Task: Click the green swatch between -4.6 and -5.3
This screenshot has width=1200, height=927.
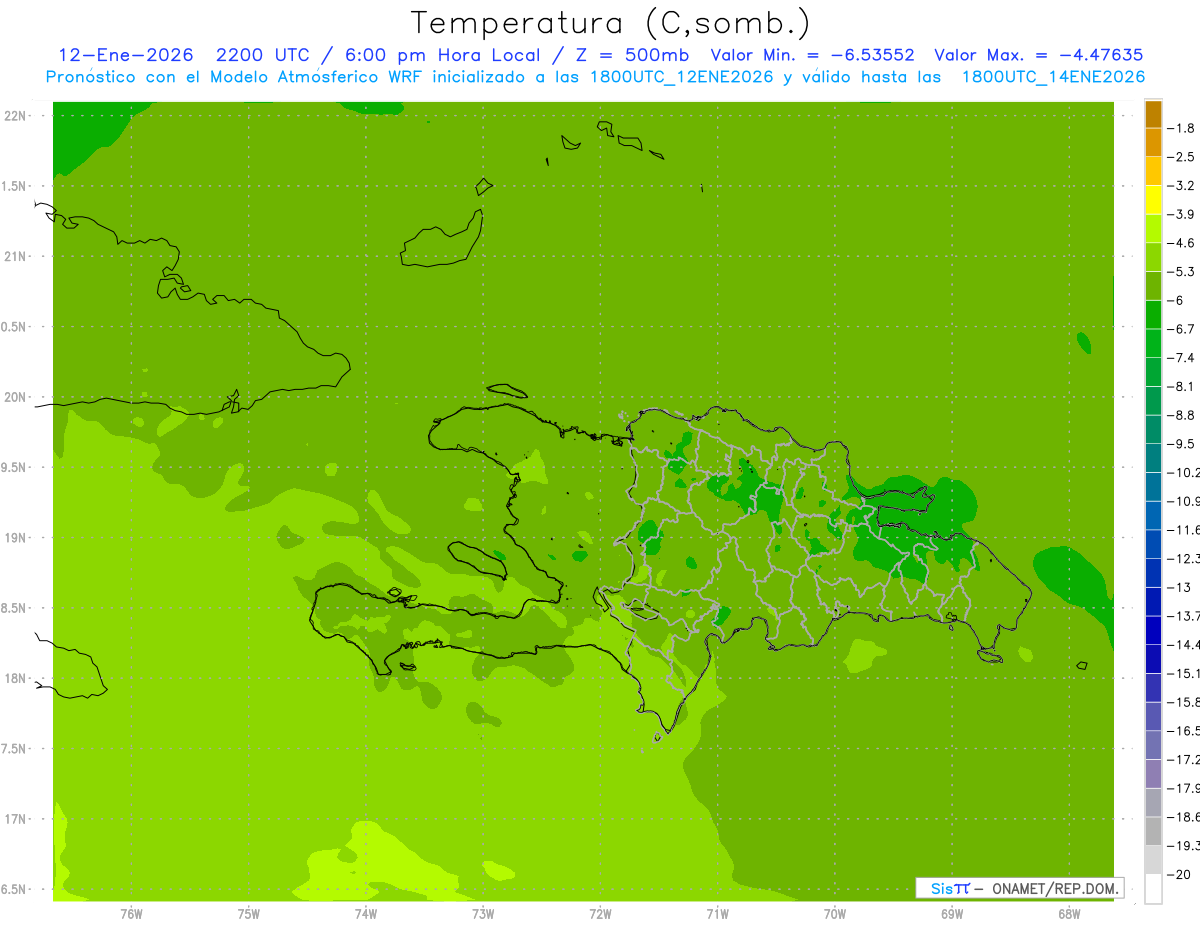Action: 1153,257
